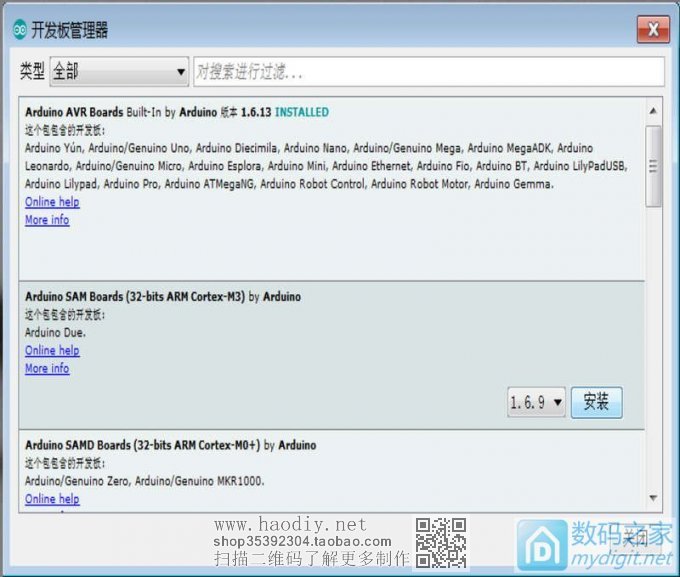Open Online help link for Arduino SAM Boards
This screenshot has width=680, height=577.
tap(52, 351)
